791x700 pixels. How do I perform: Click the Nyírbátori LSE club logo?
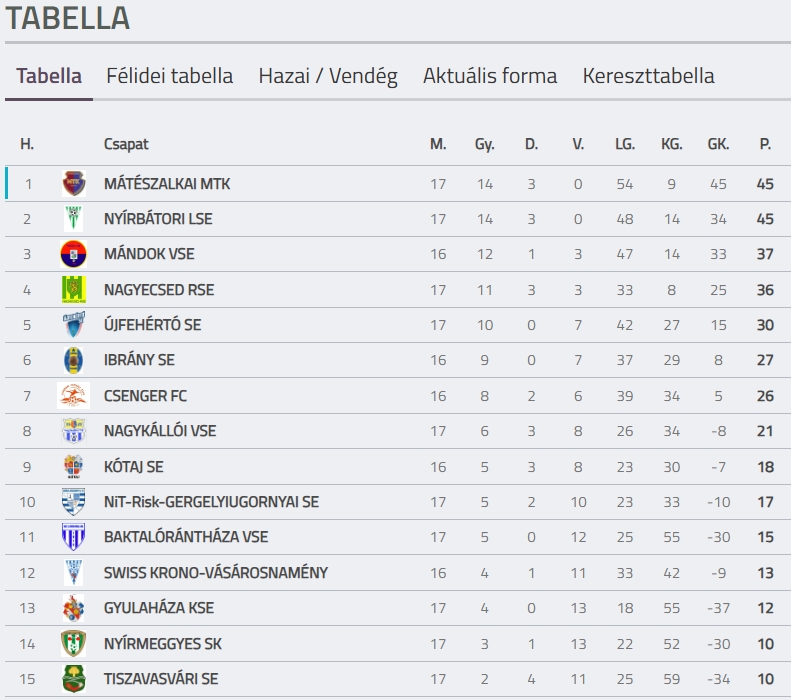(x=74, y=219)
